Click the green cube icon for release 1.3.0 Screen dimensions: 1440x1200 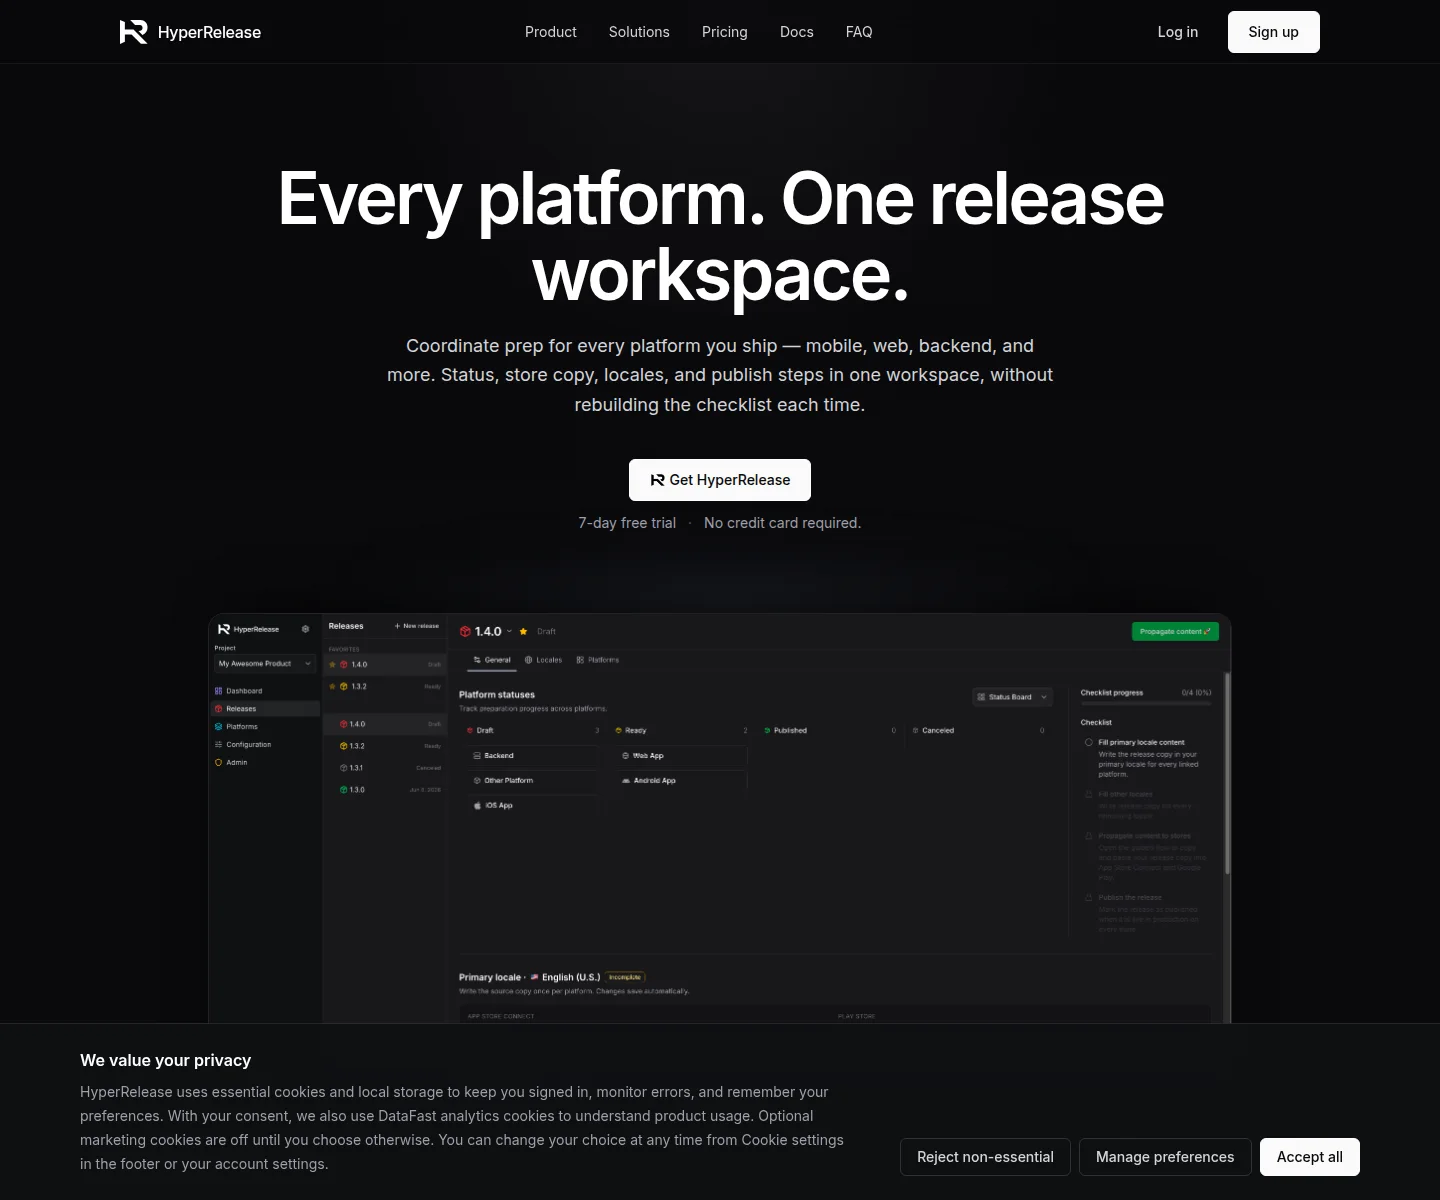pos(343,790)
